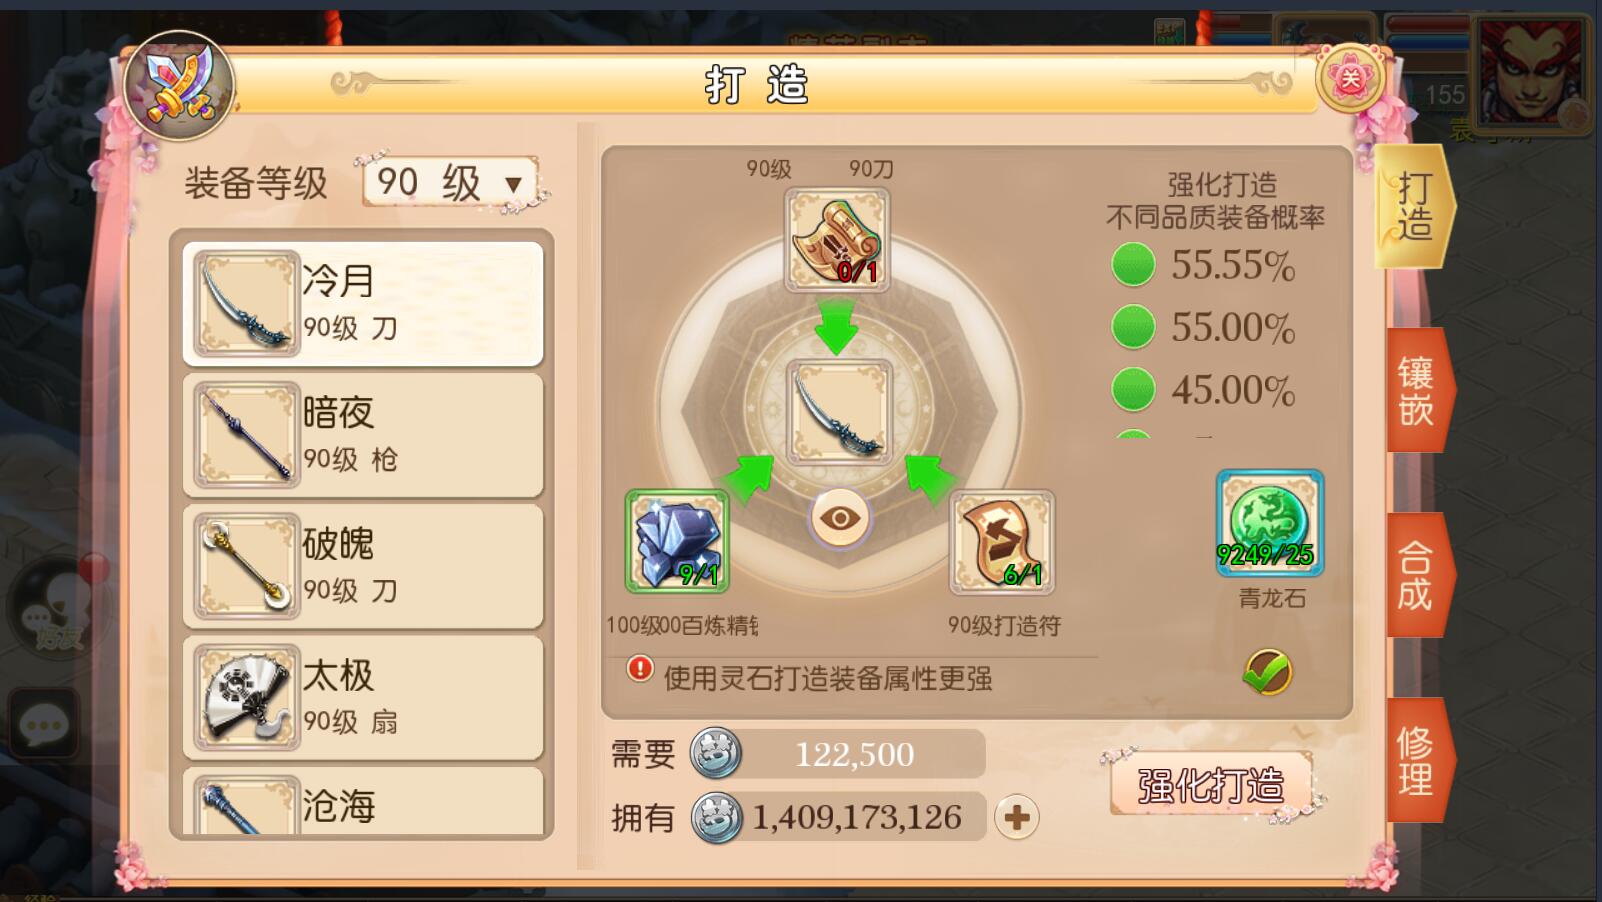Toggle the green checkmark under 青龙石
The image size is (1602, 902).
1267,672
